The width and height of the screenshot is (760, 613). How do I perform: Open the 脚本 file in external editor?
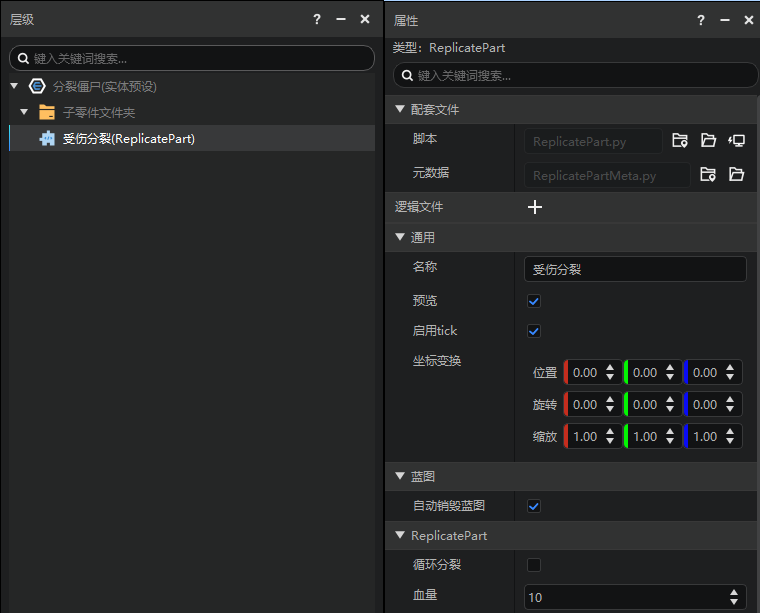tap(737, 141)
